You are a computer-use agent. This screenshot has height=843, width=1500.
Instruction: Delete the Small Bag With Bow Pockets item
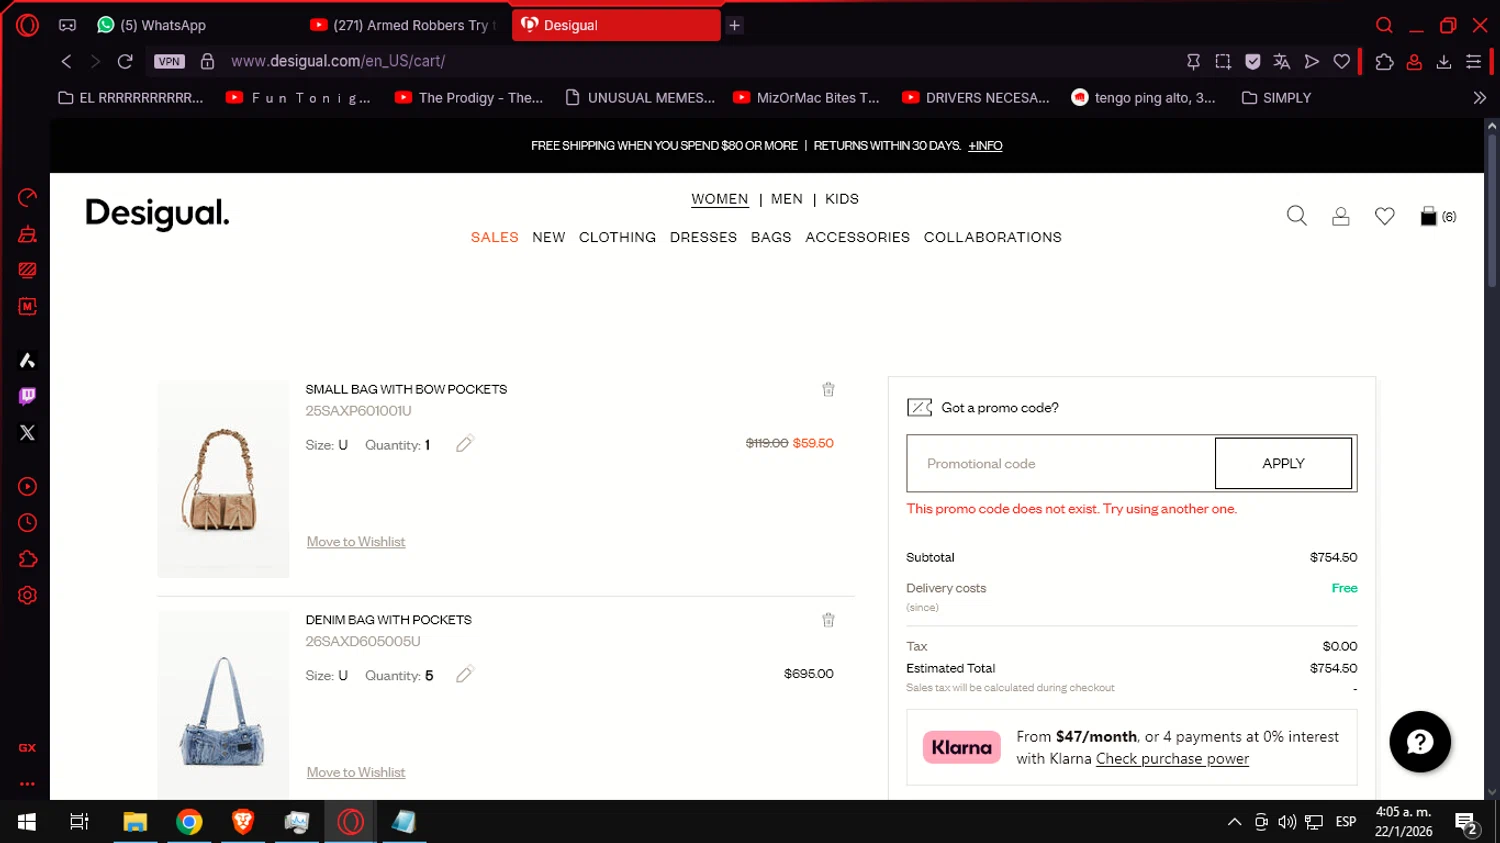[828, 390]
